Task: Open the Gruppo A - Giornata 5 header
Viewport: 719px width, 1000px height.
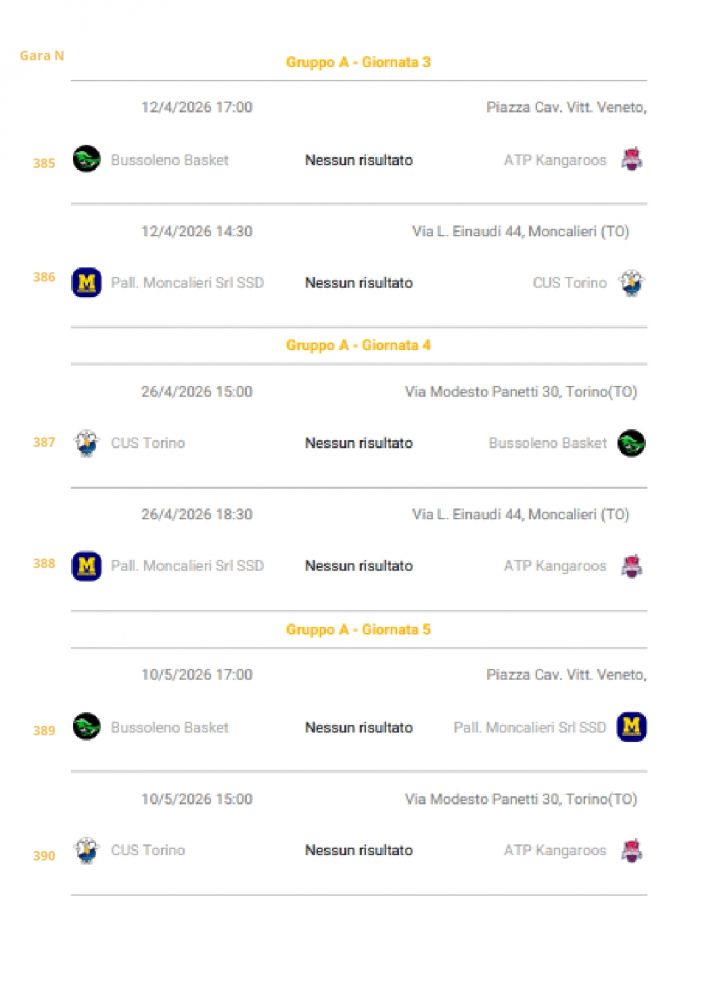Action: (358, 630)
